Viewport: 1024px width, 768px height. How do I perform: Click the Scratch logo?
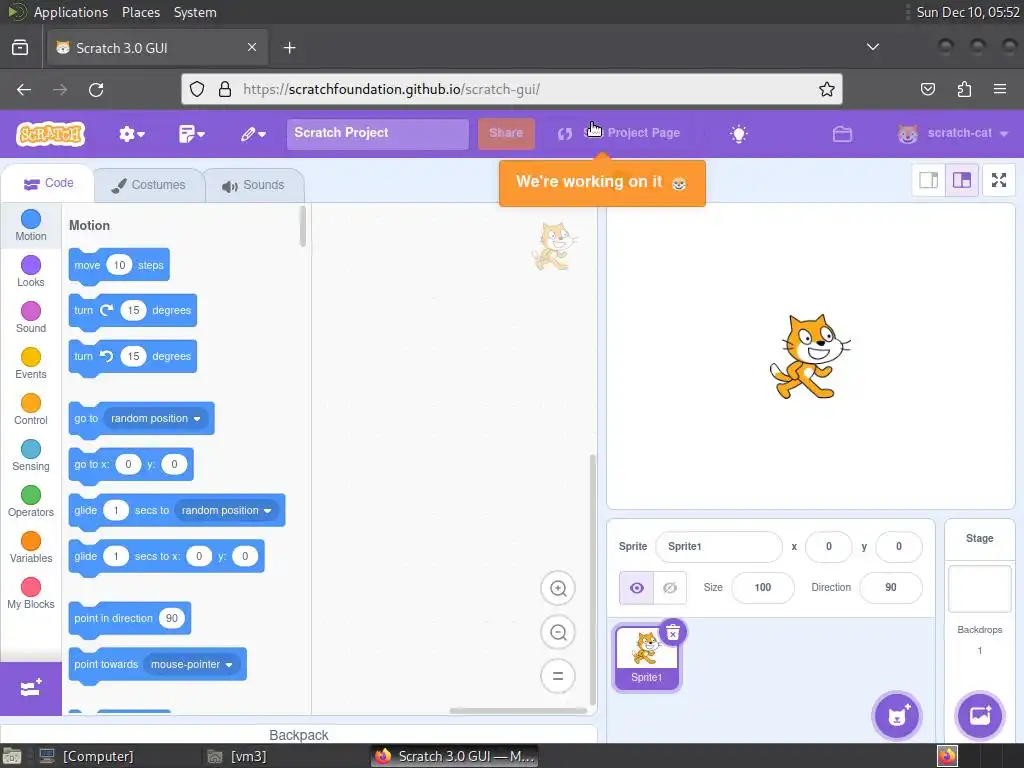(x=50, y=134)
